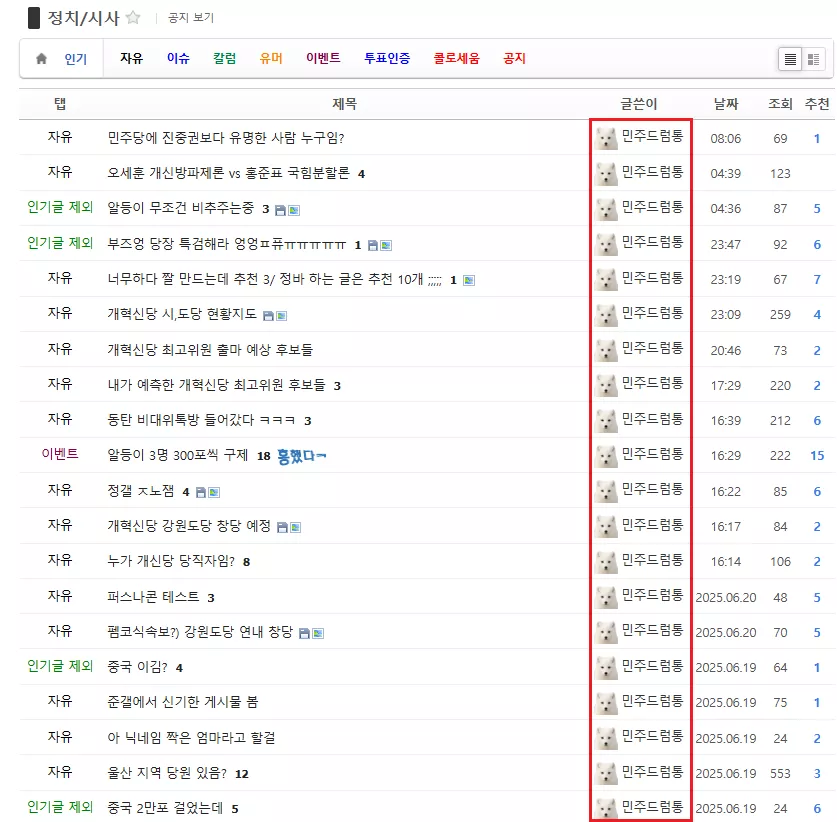837x822 pixels.
Task: Open post 동탄 비대위톡방 들어갔다 ㅋㅋㅋ
Action: pyautogui.click(x=201, y=421)
